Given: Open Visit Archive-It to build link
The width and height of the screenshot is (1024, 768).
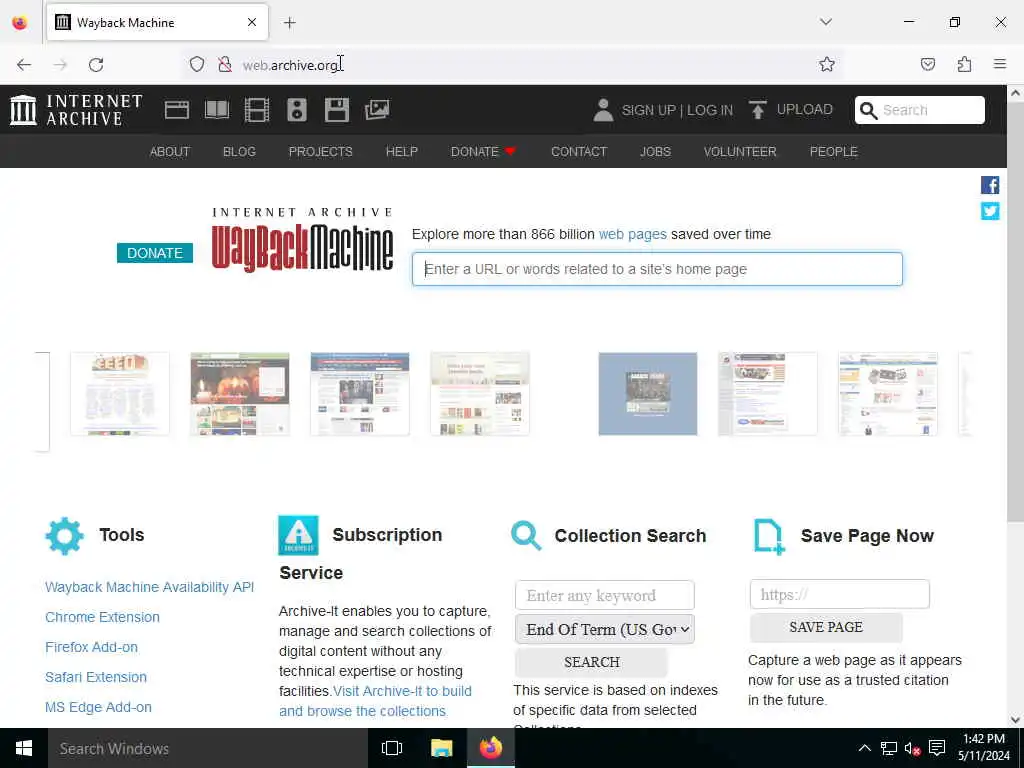Looking at the screenshot, I should (x=402, y=691).
